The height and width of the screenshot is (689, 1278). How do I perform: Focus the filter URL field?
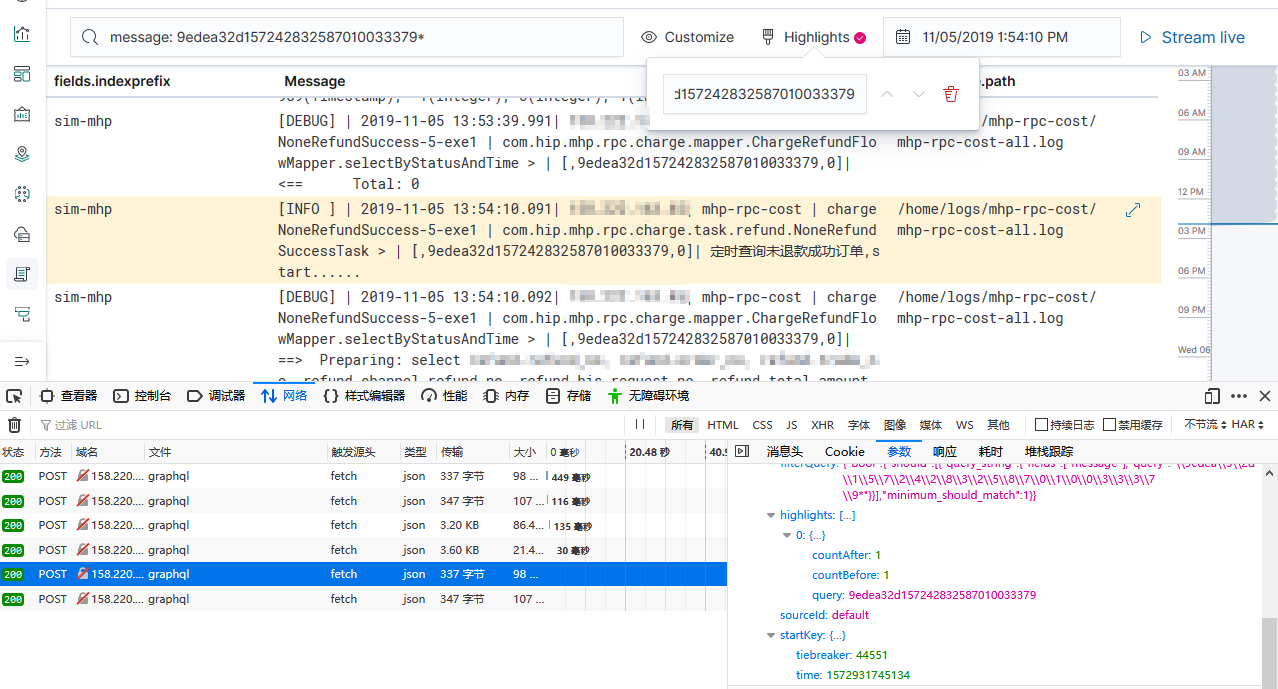tap(330, 425)
